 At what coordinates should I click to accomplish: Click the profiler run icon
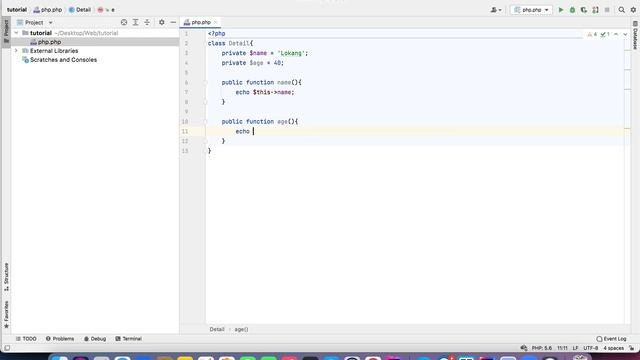click(596, 10)
